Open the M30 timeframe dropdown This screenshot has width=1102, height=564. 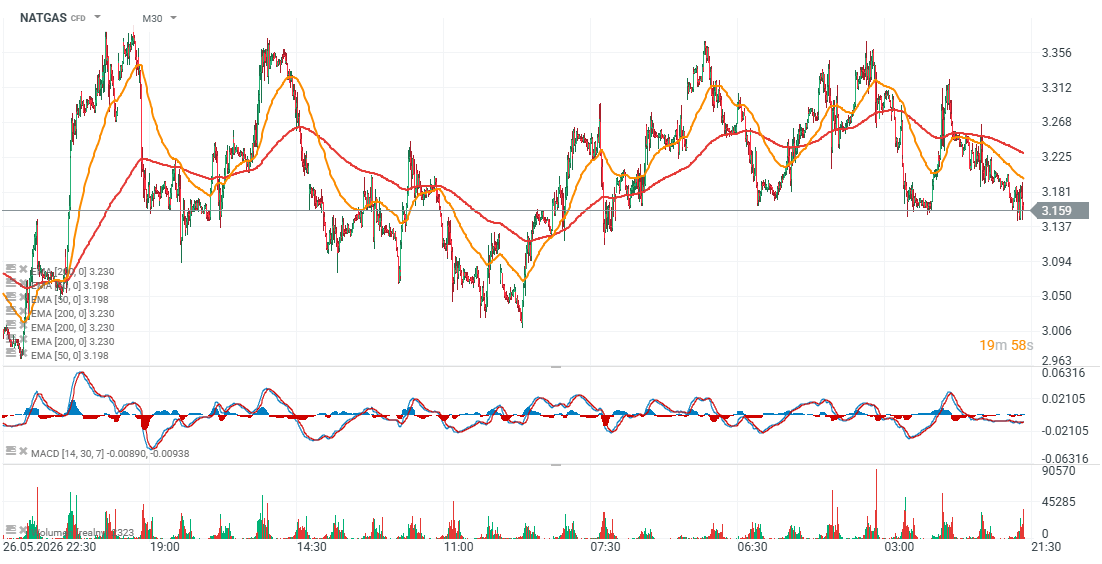tap(174, 18)
